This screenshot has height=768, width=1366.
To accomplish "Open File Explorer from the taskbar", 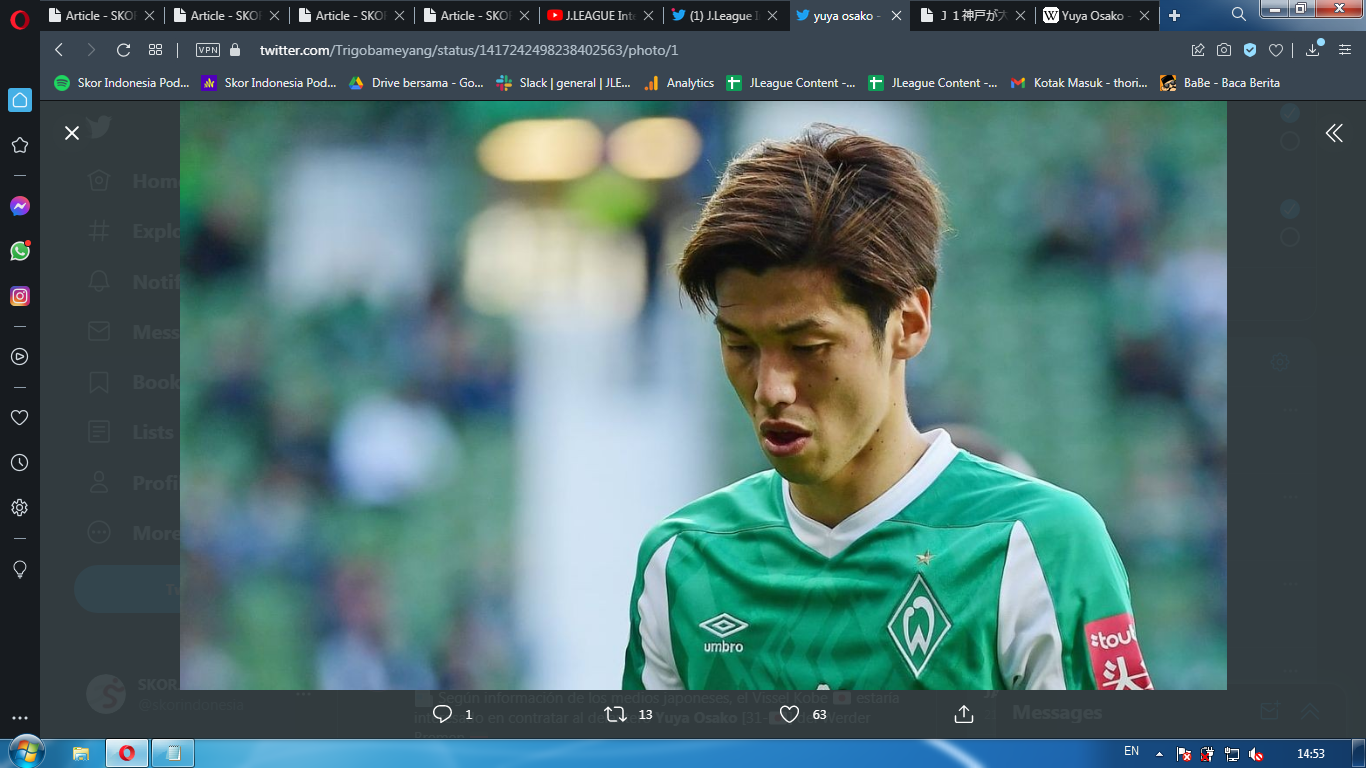I will coord(81,753).
